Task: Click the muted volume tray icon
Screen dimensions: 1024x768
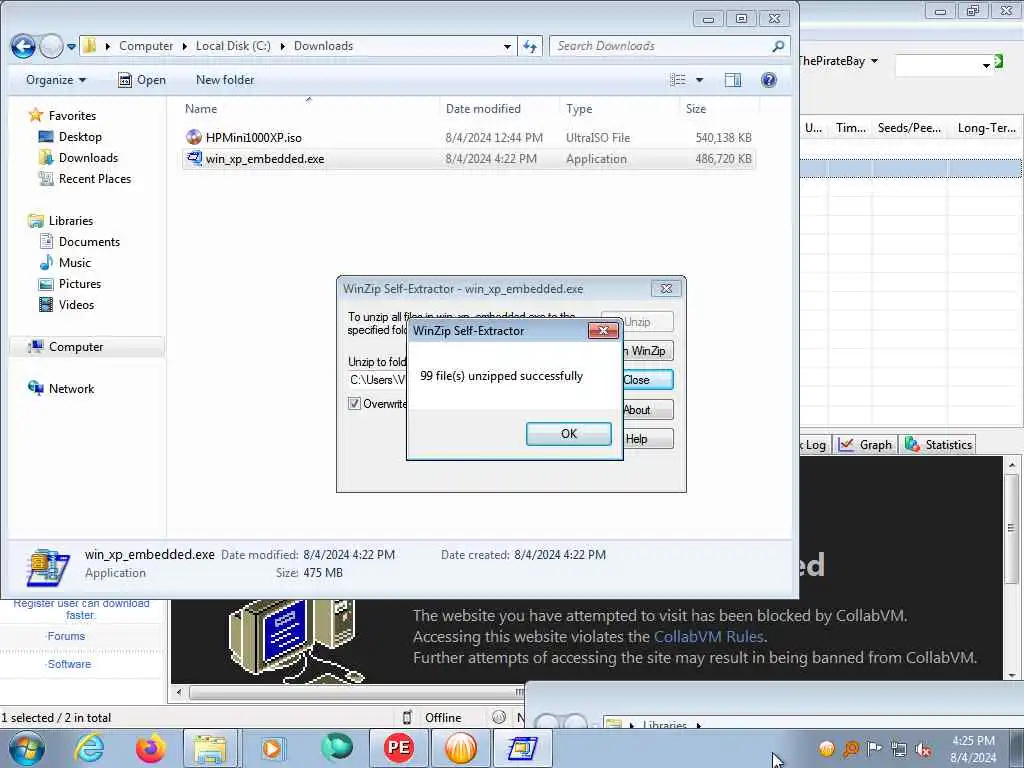Action: (923, 749)
